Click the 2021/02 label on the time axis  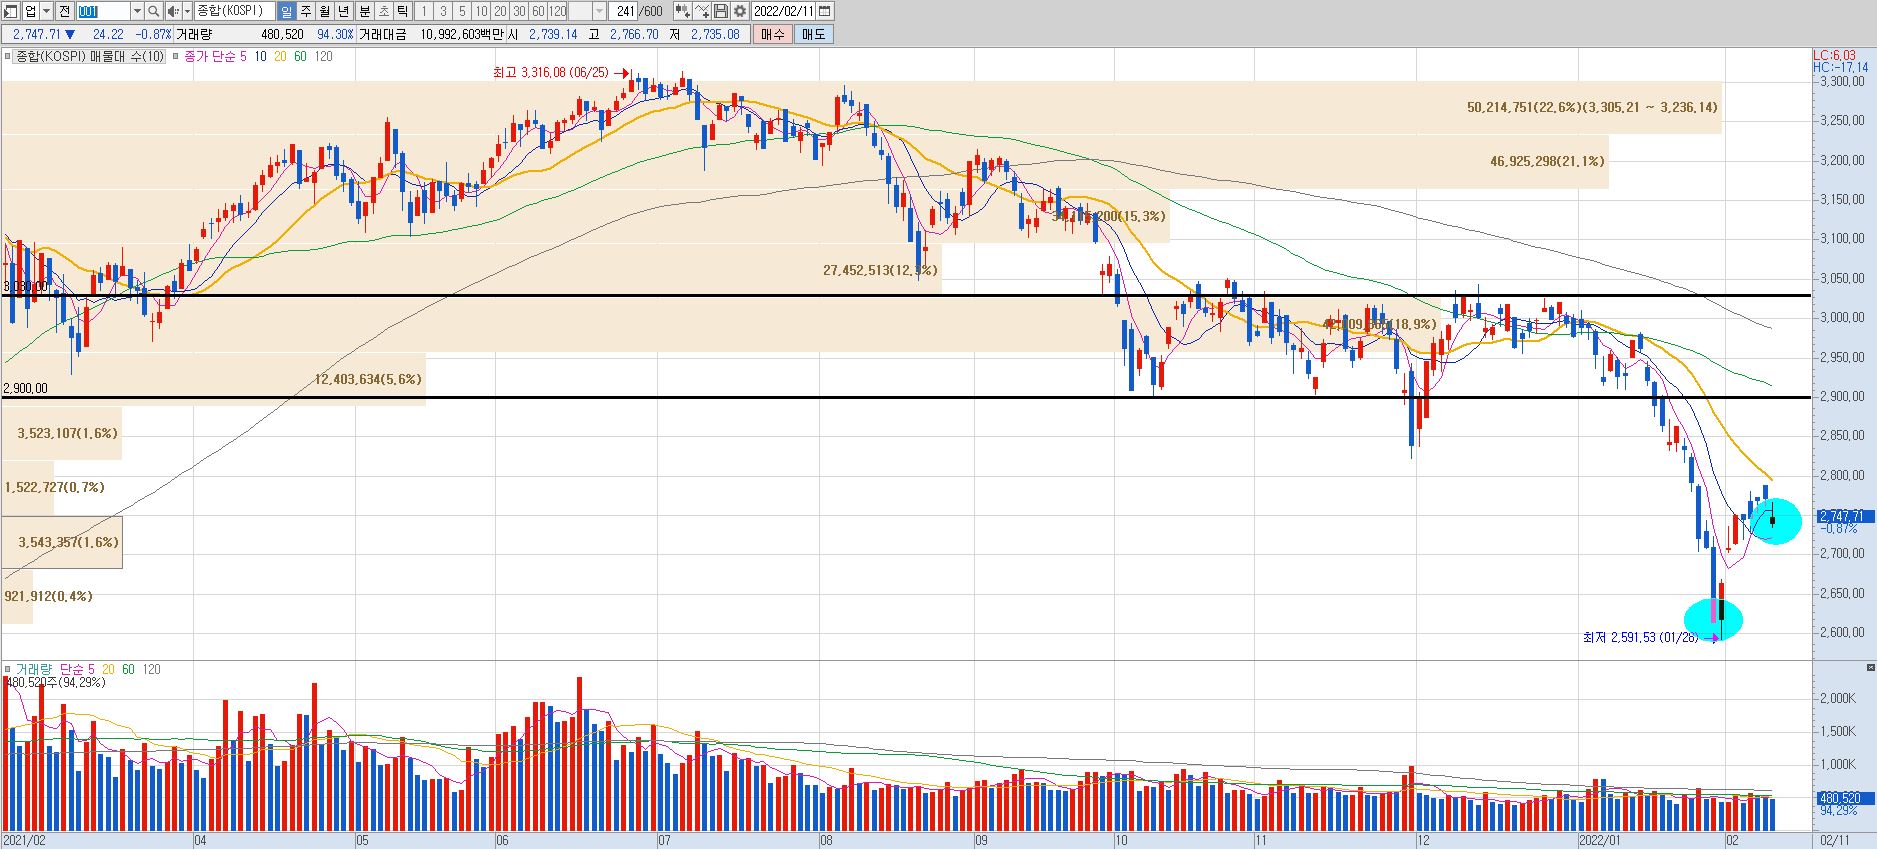pos(25,841)
